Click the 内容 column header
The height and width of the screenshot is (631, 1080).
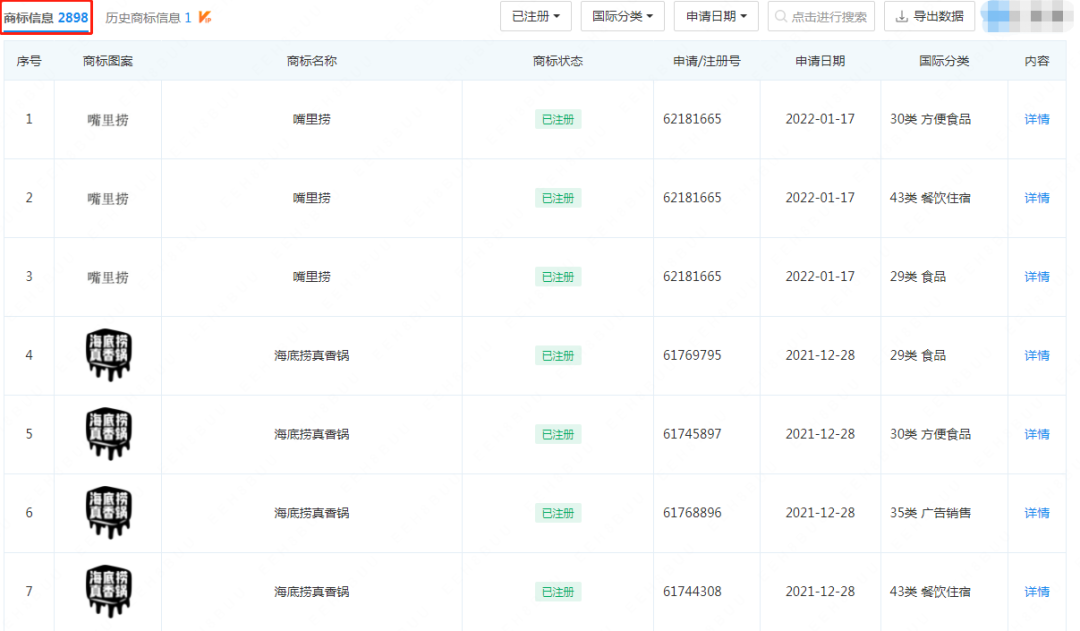(1037, 61)
